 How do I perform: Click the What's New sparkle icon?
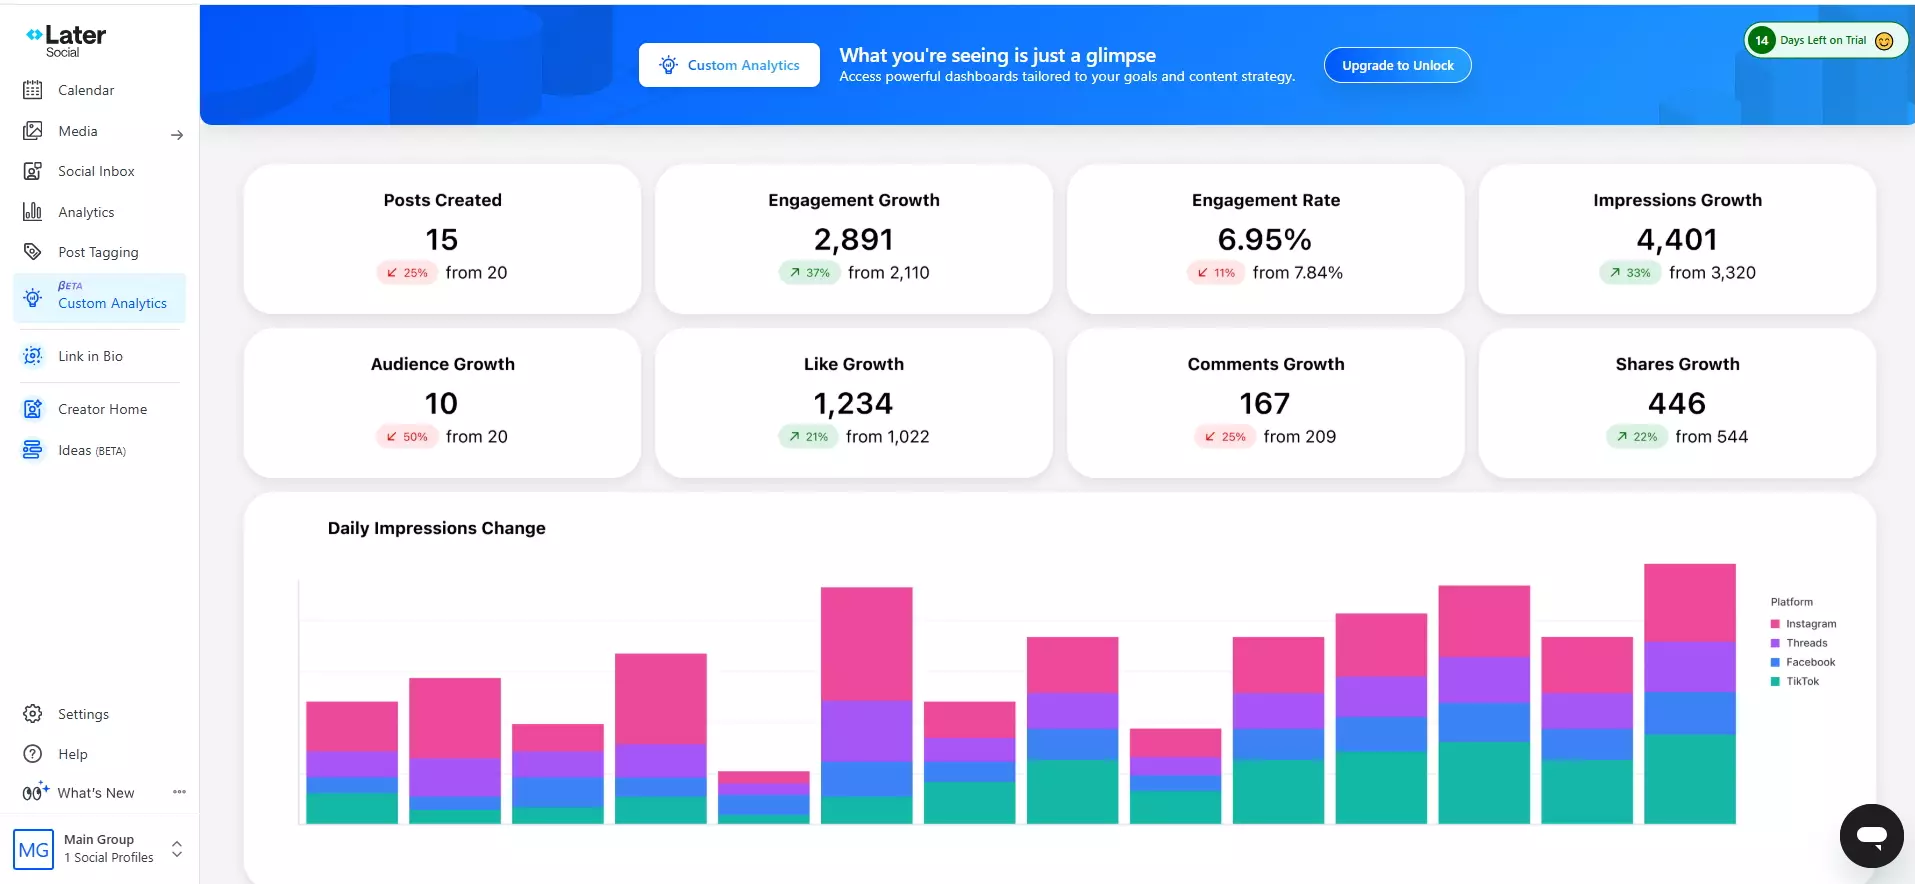35,792
